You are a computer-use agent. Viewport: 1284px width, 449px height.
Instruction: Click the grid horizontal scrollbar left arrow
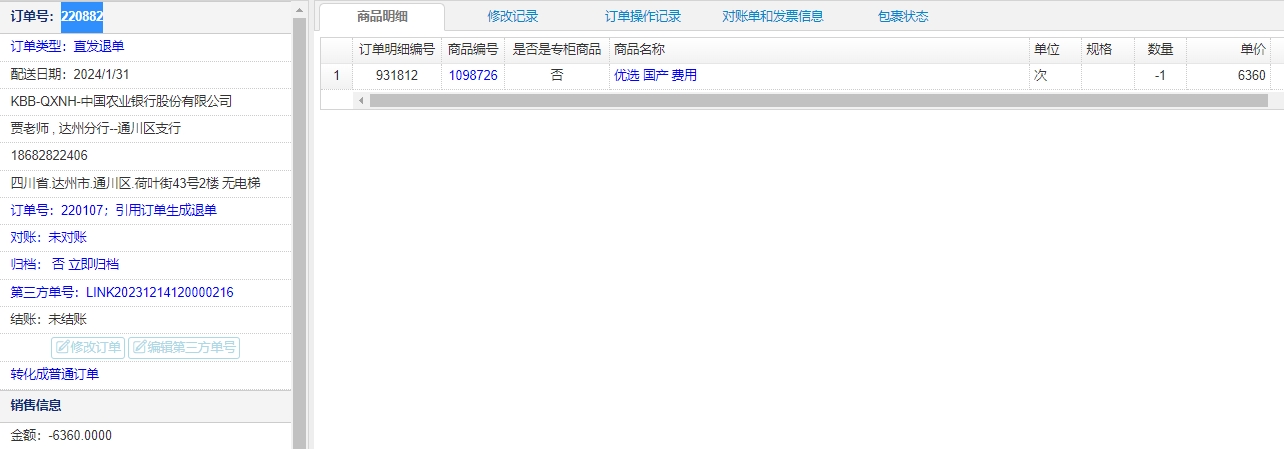click(361, 100)
